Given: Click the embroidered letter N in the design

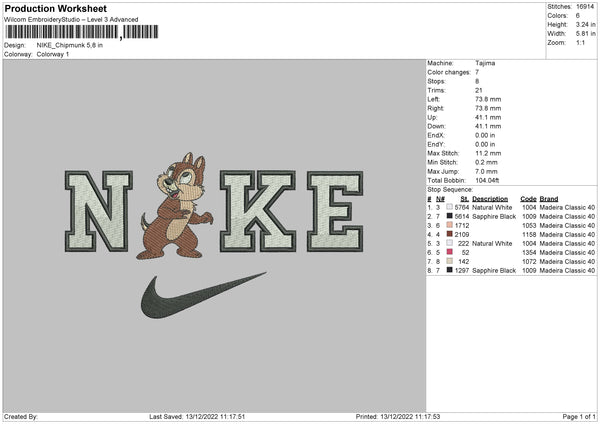Looking at the screenshot, I should point(99,211).
